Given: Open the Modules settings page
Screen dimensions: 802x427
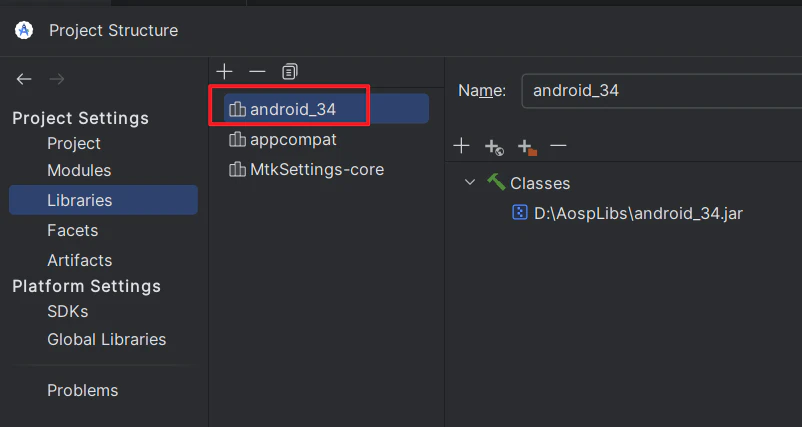Looking at the screenshot, I should click(x=79, y=170).
